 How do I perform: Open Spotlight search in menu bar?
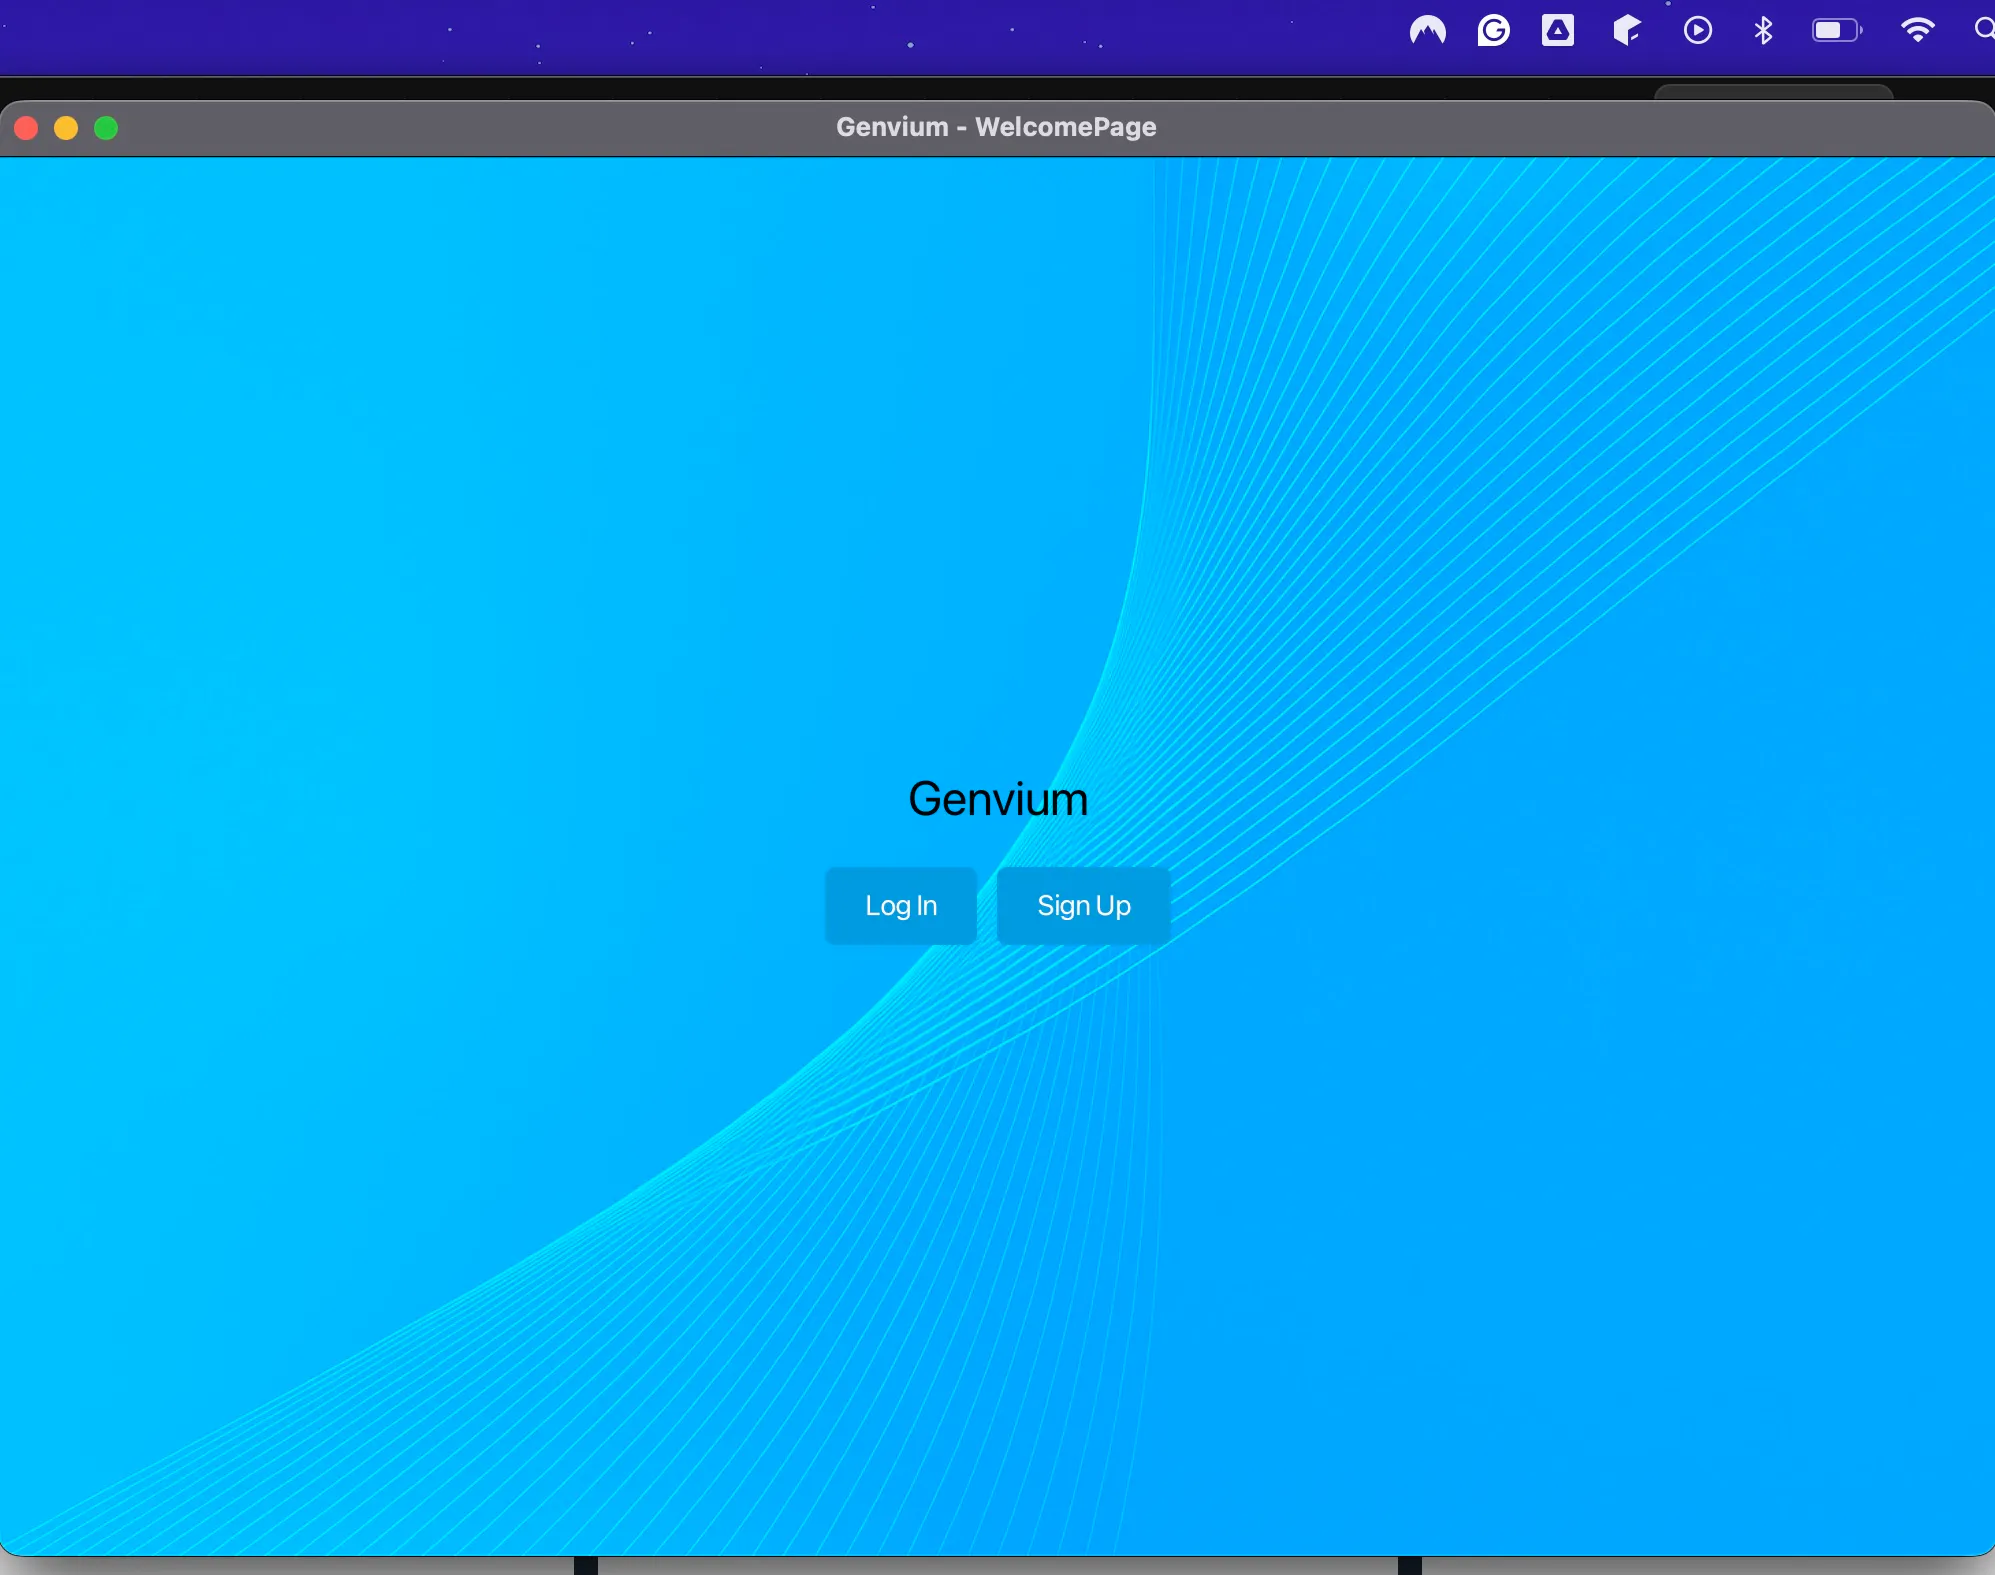1984,30
